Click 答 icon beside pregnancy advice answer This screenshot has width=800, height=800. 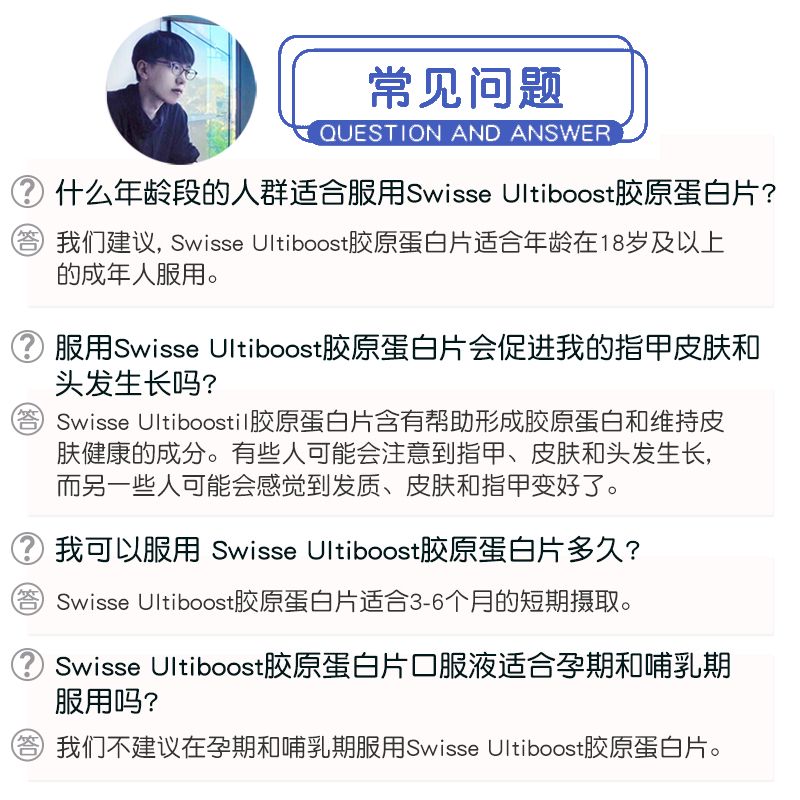tap(28, 745)
